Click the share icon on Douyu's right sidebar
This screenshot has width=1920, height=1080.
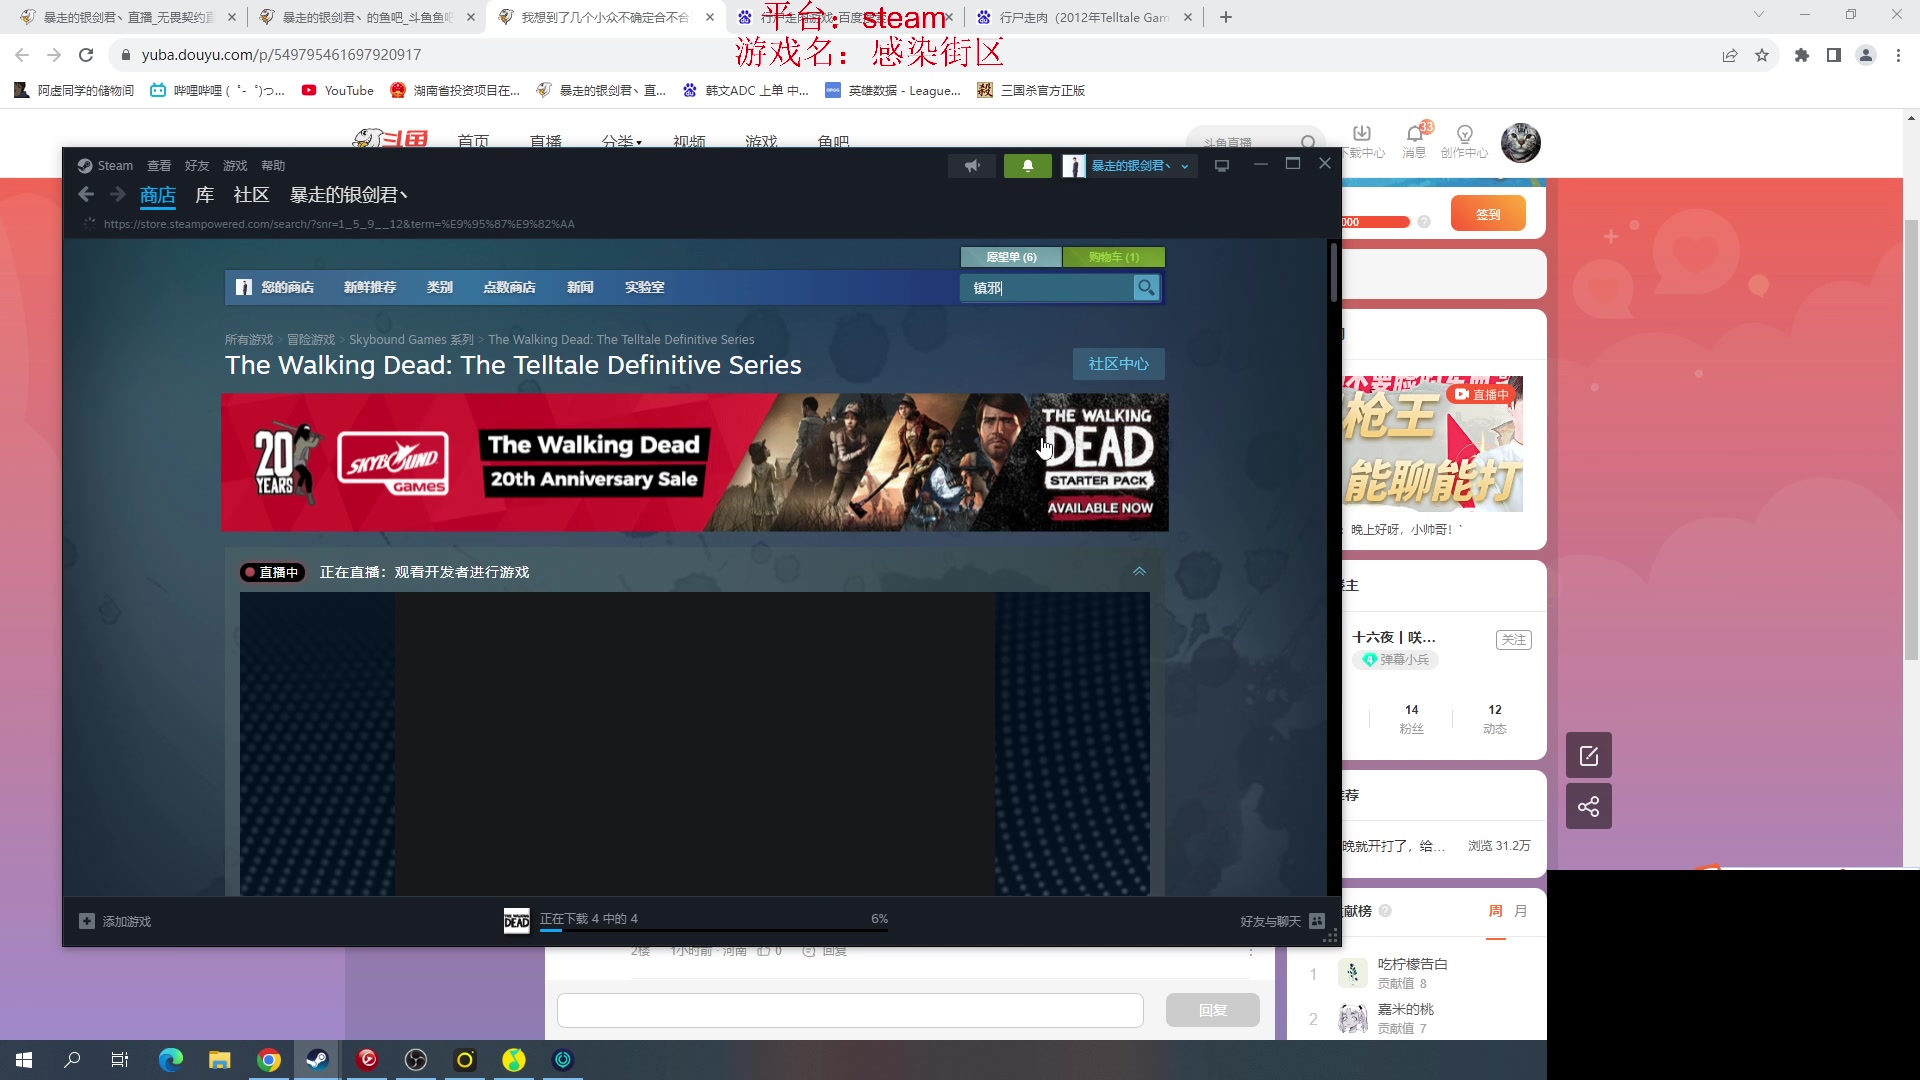tap(1588, 806)
